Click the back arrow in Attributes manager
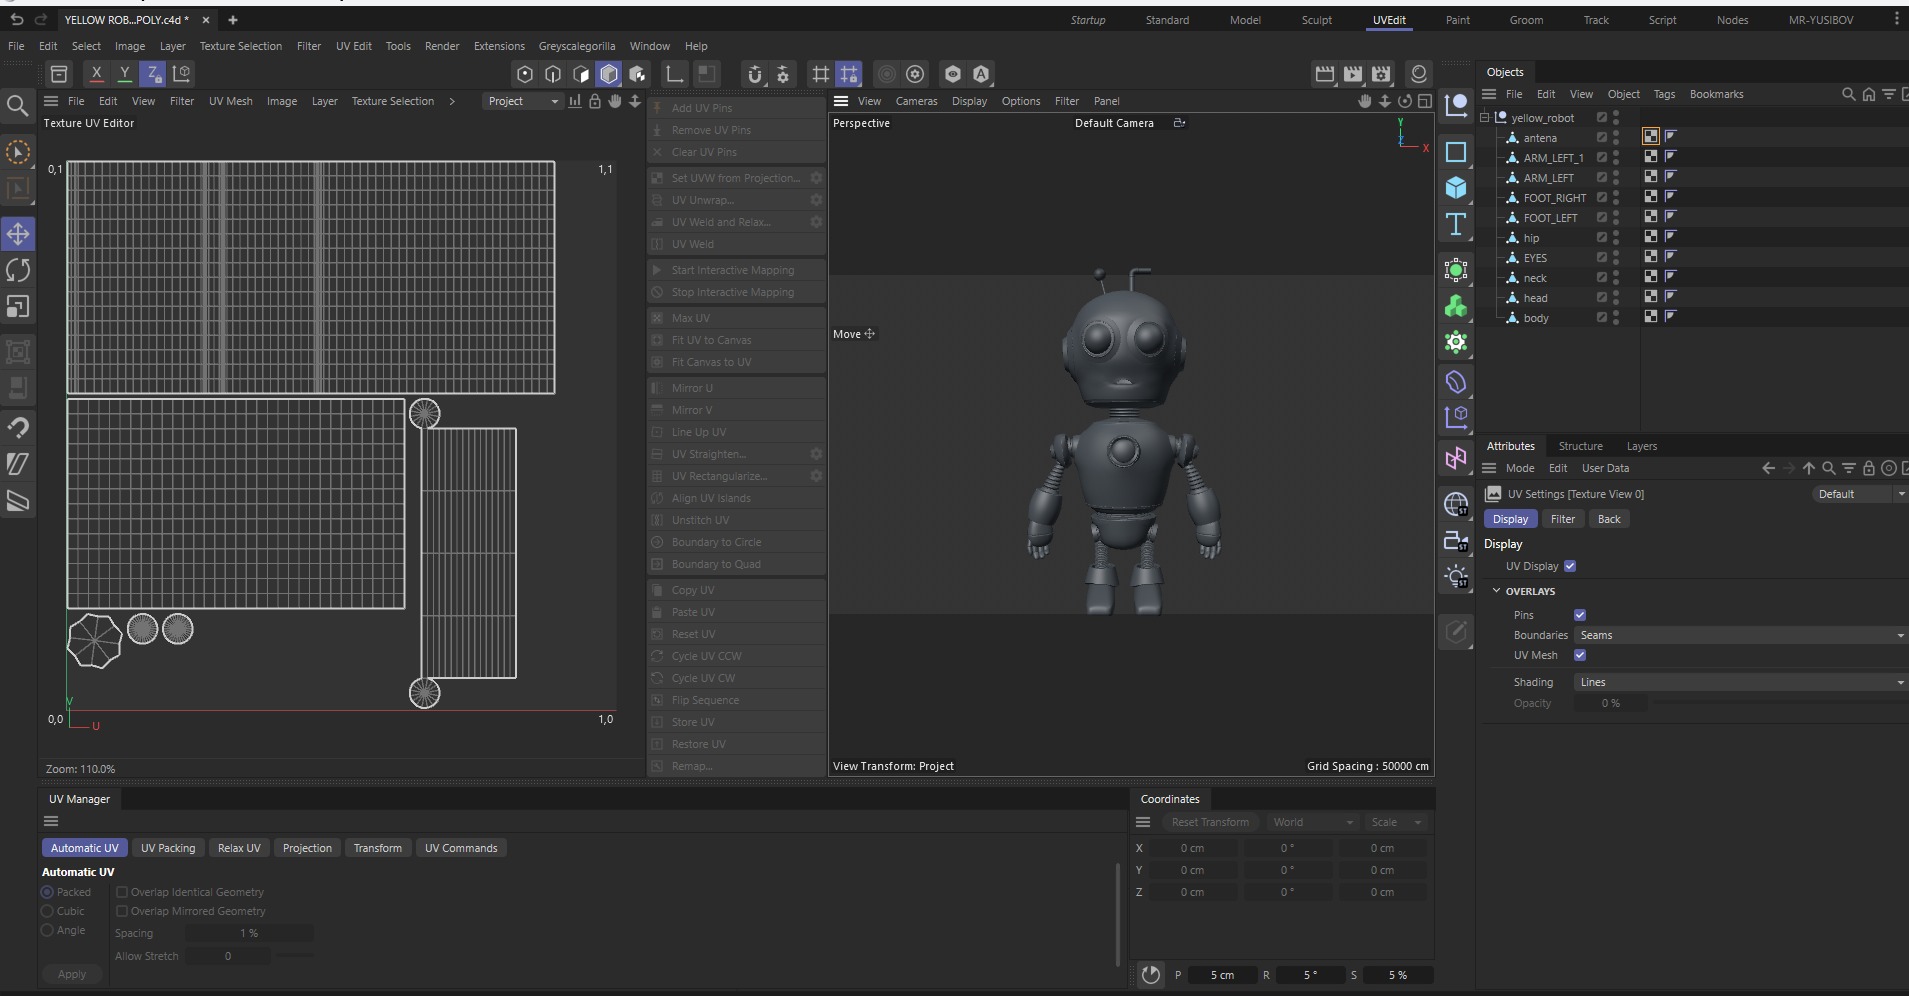1909x996 pixels. (1768, 468)
